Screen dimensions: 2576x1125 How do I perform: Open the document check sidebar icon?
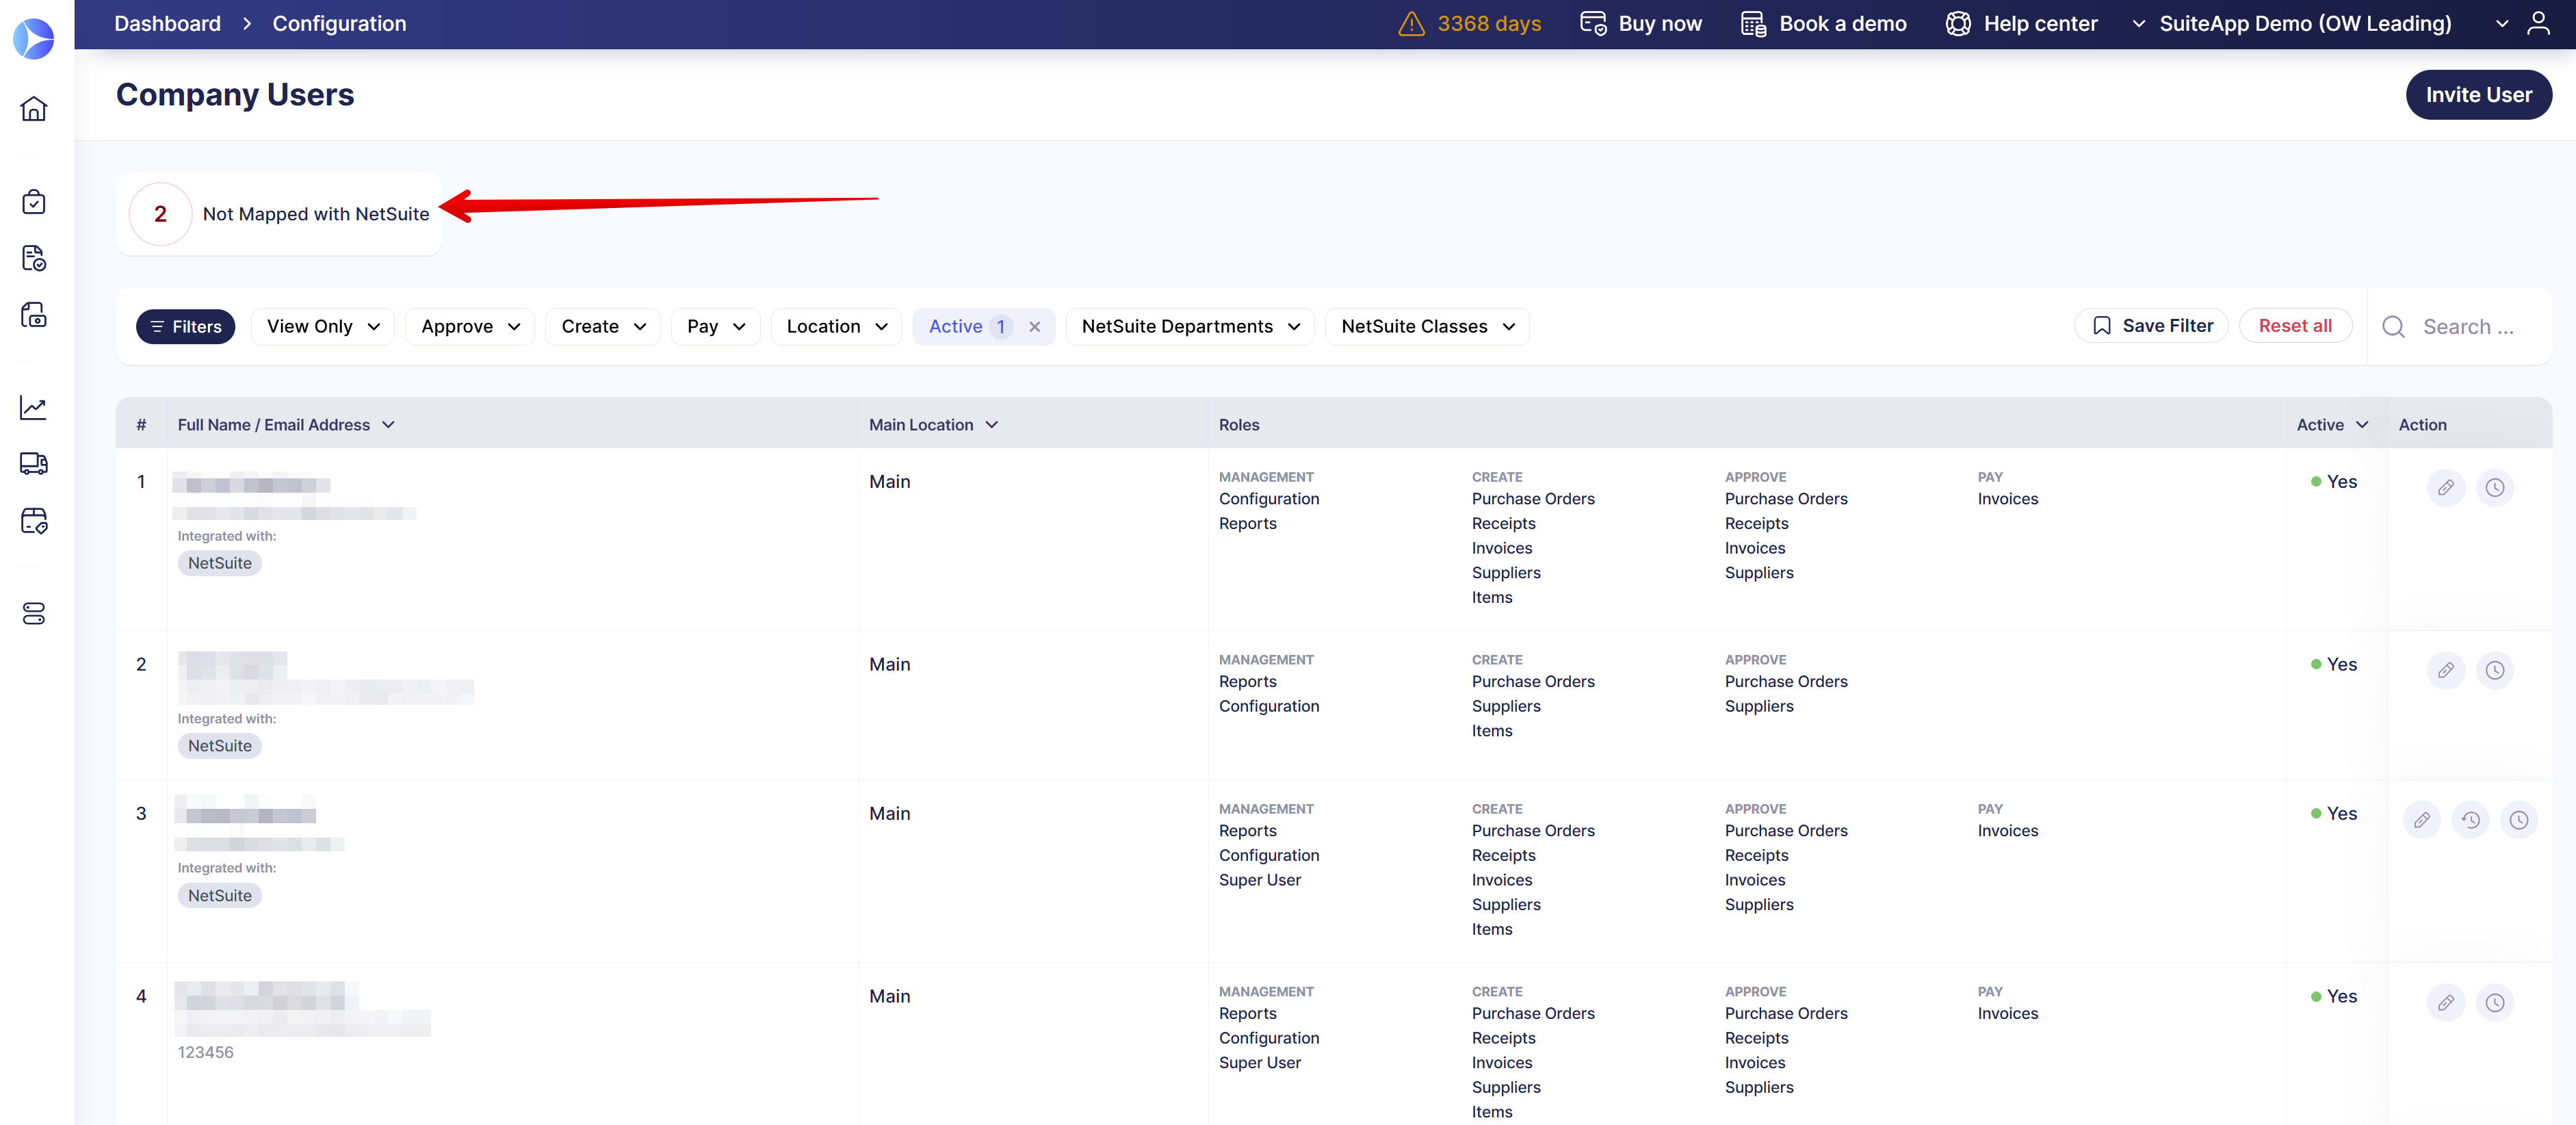[34, 258]
